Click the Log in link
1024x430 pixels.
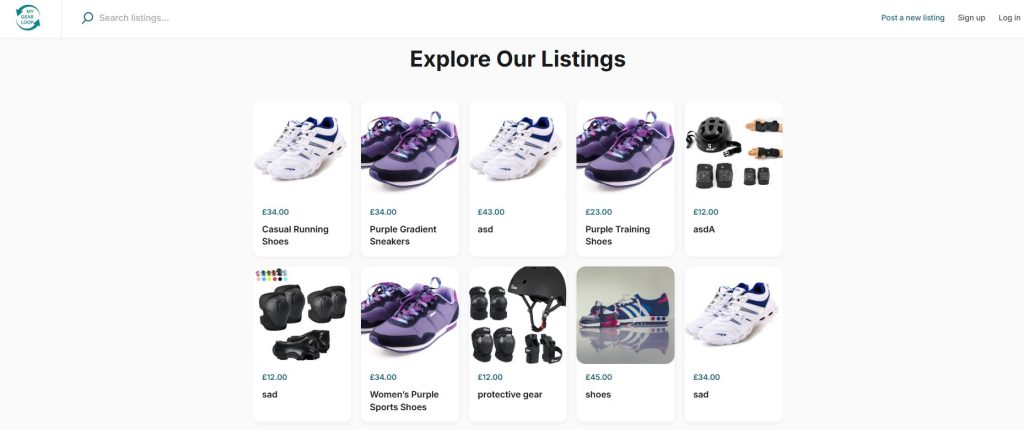pos(1009,18)
